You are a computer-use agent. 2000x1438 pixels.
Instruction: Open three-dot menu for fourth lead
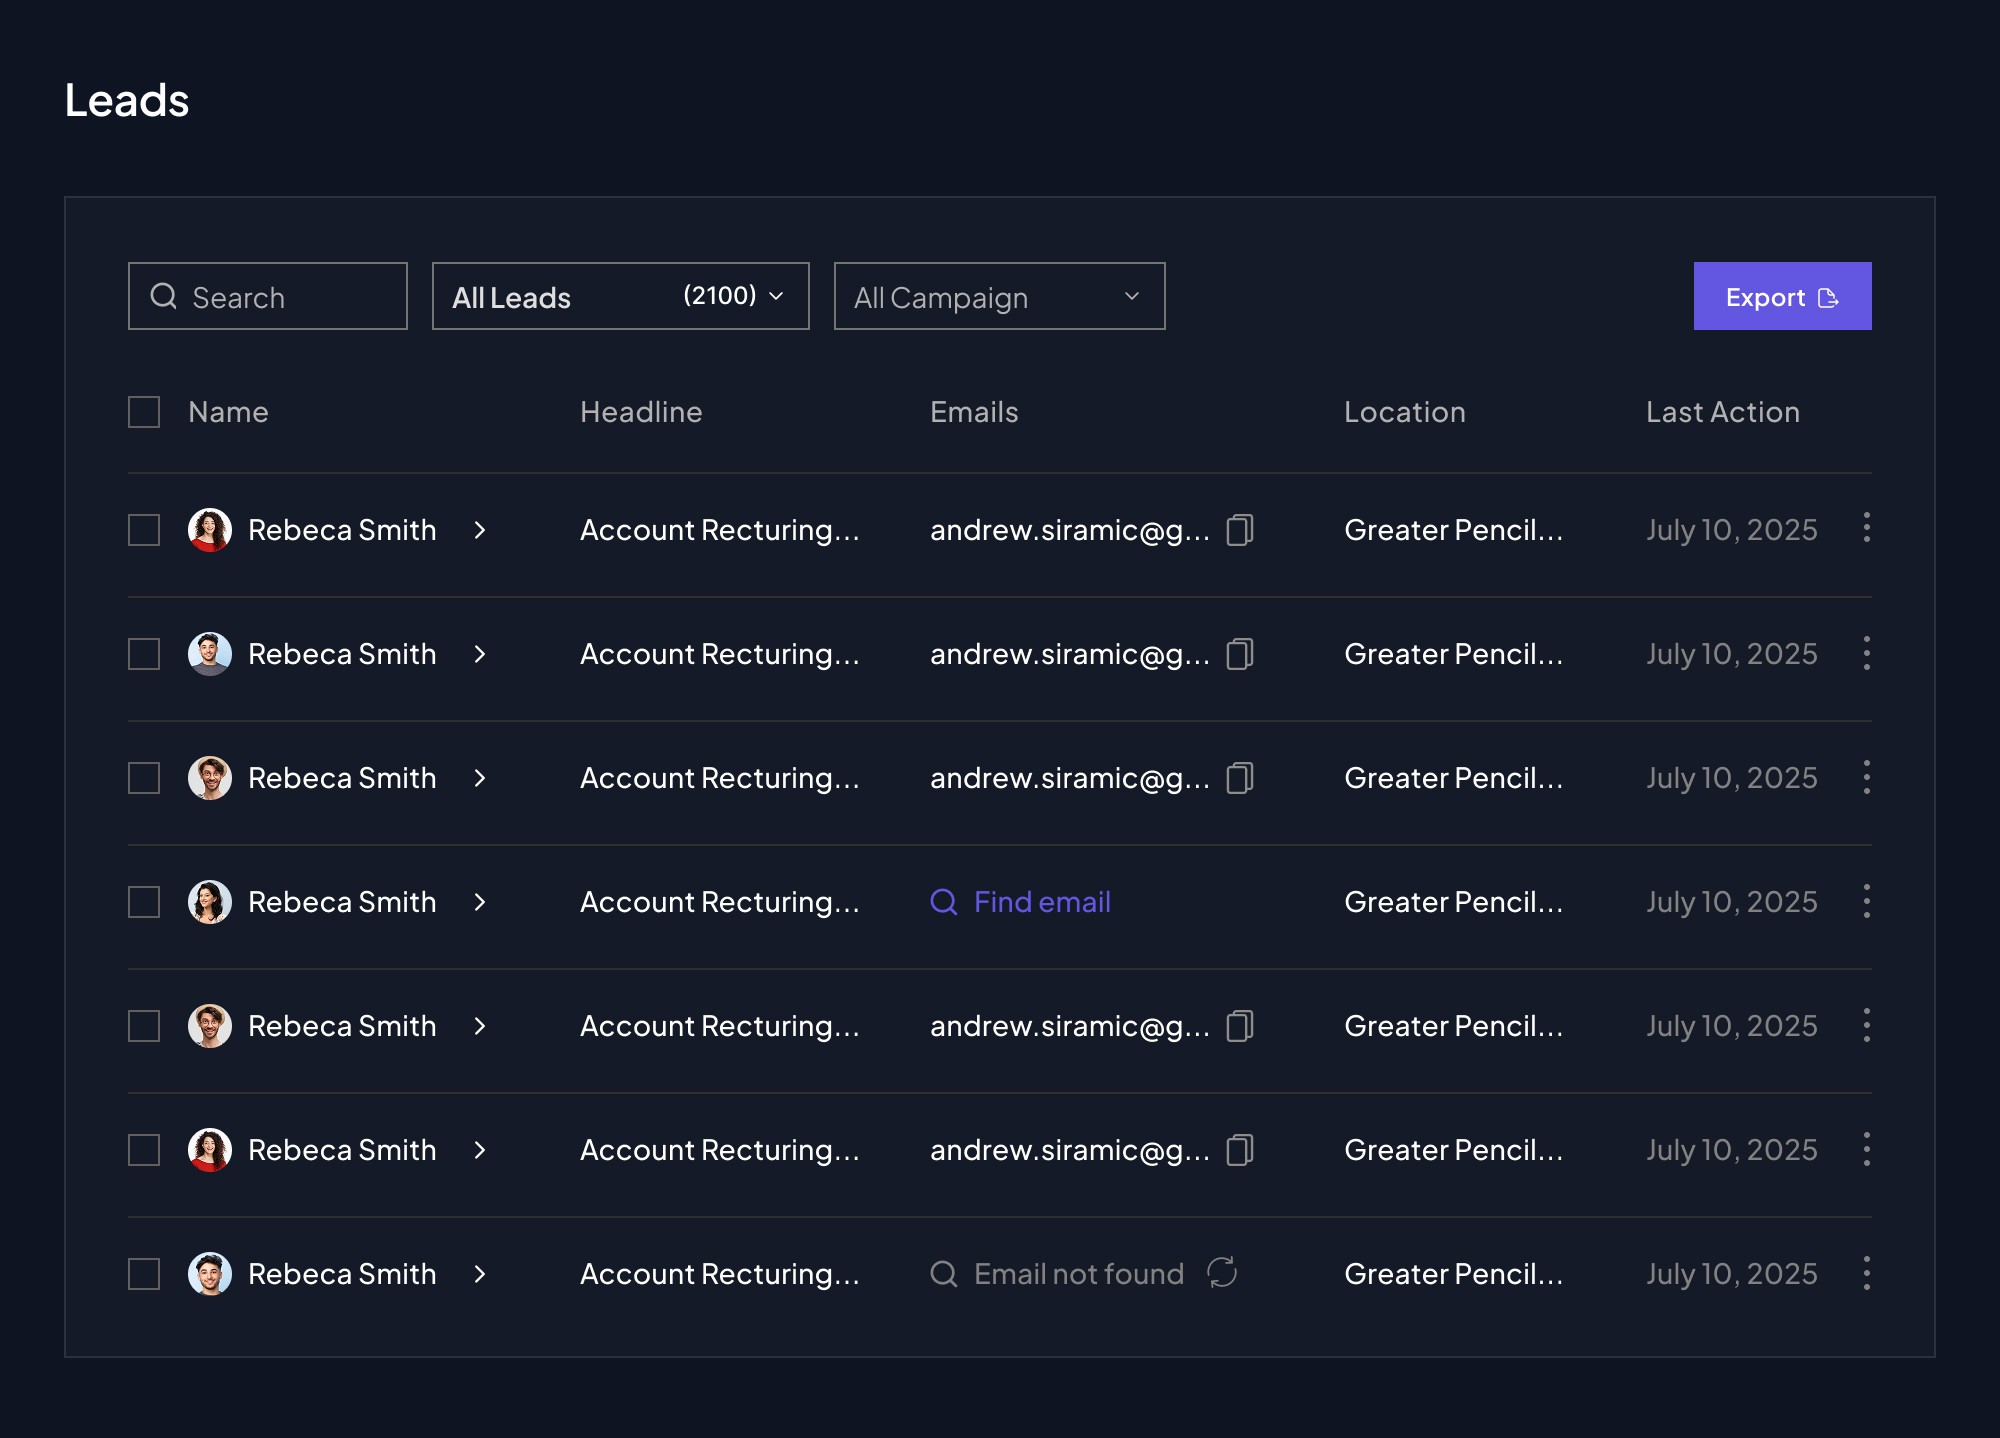(1866, 901)
